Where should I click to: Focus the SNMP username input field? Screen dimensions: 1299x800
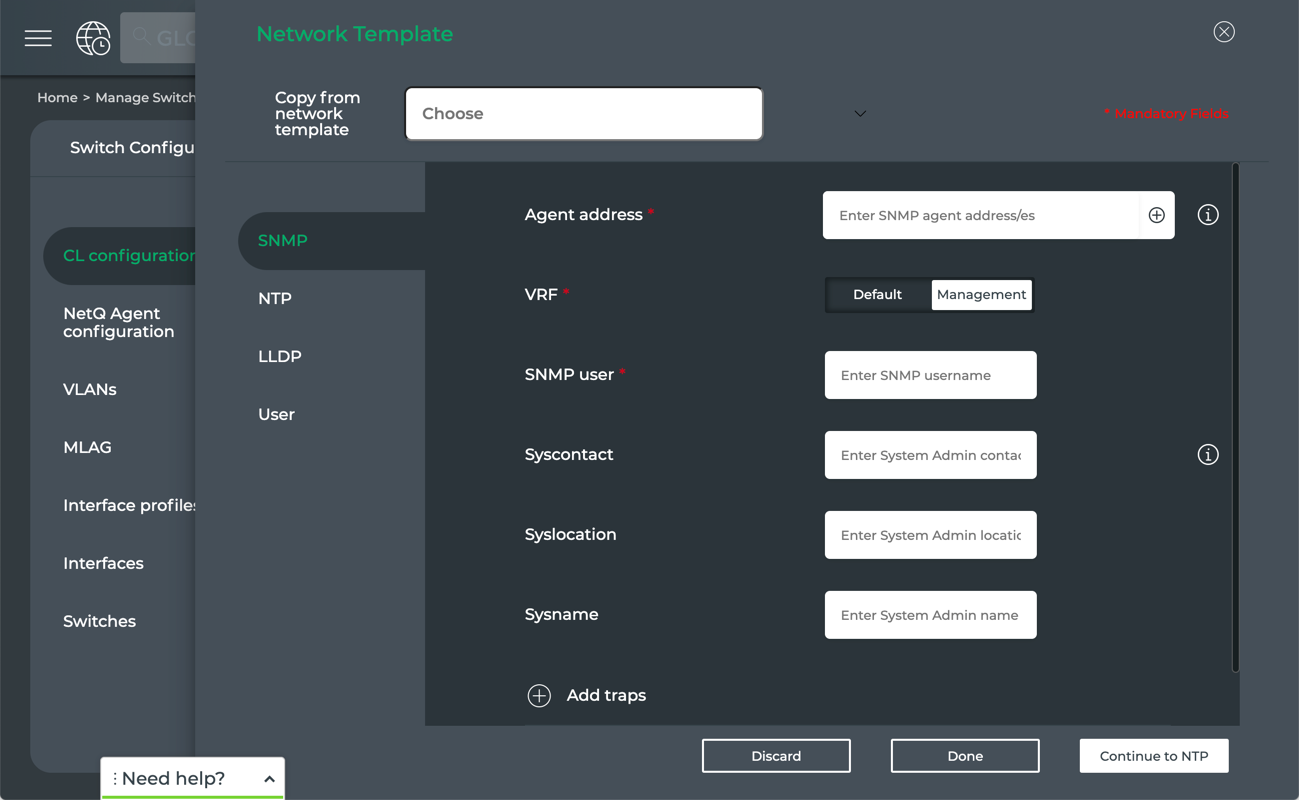point(930,375)
